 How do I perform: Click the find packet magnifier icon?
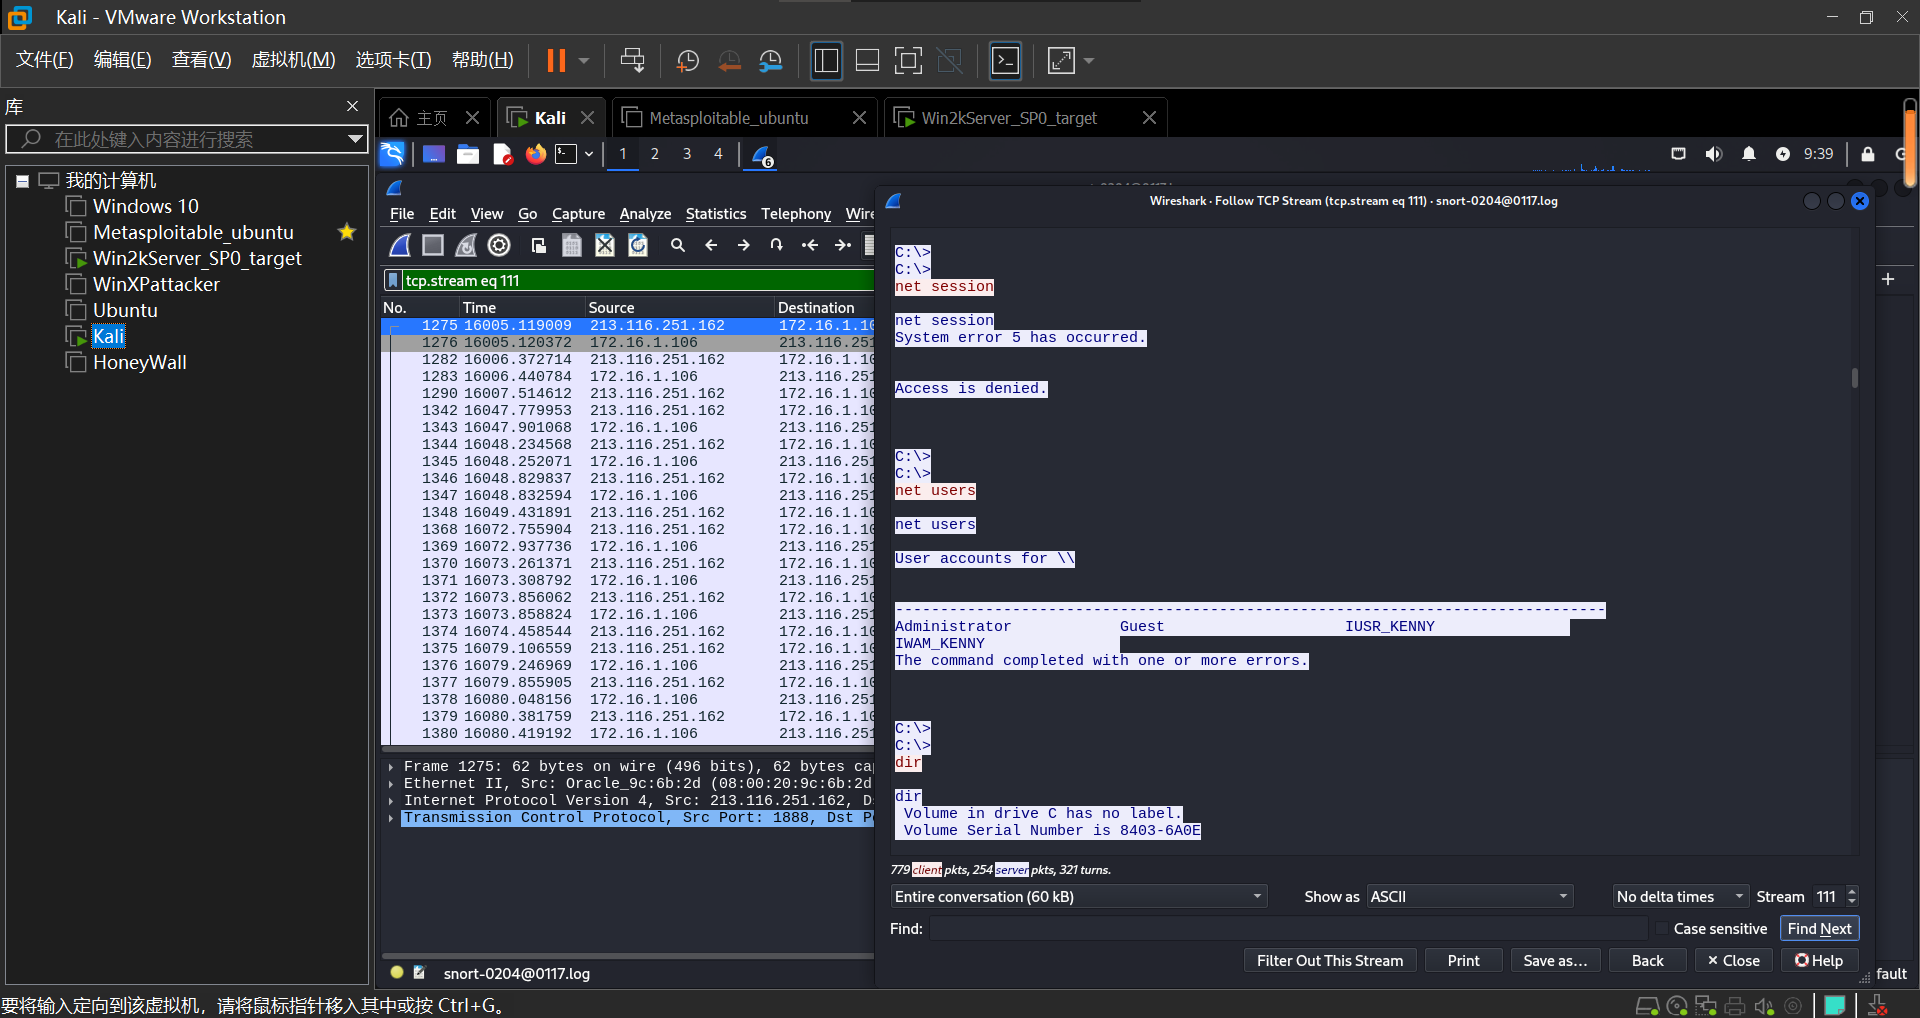pyautogui.click(x=677, y=245)
